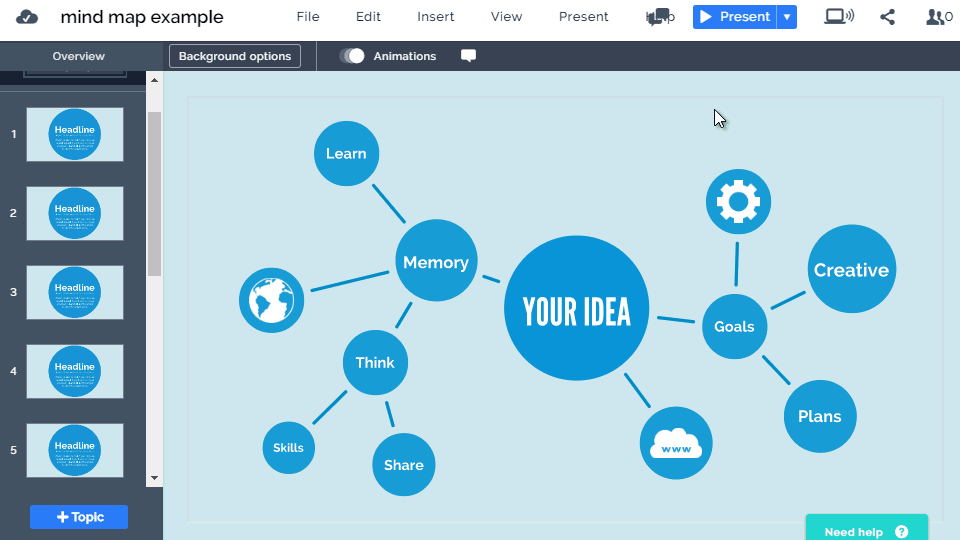
Task: Click the Background options button
Action: pos(235,56)
